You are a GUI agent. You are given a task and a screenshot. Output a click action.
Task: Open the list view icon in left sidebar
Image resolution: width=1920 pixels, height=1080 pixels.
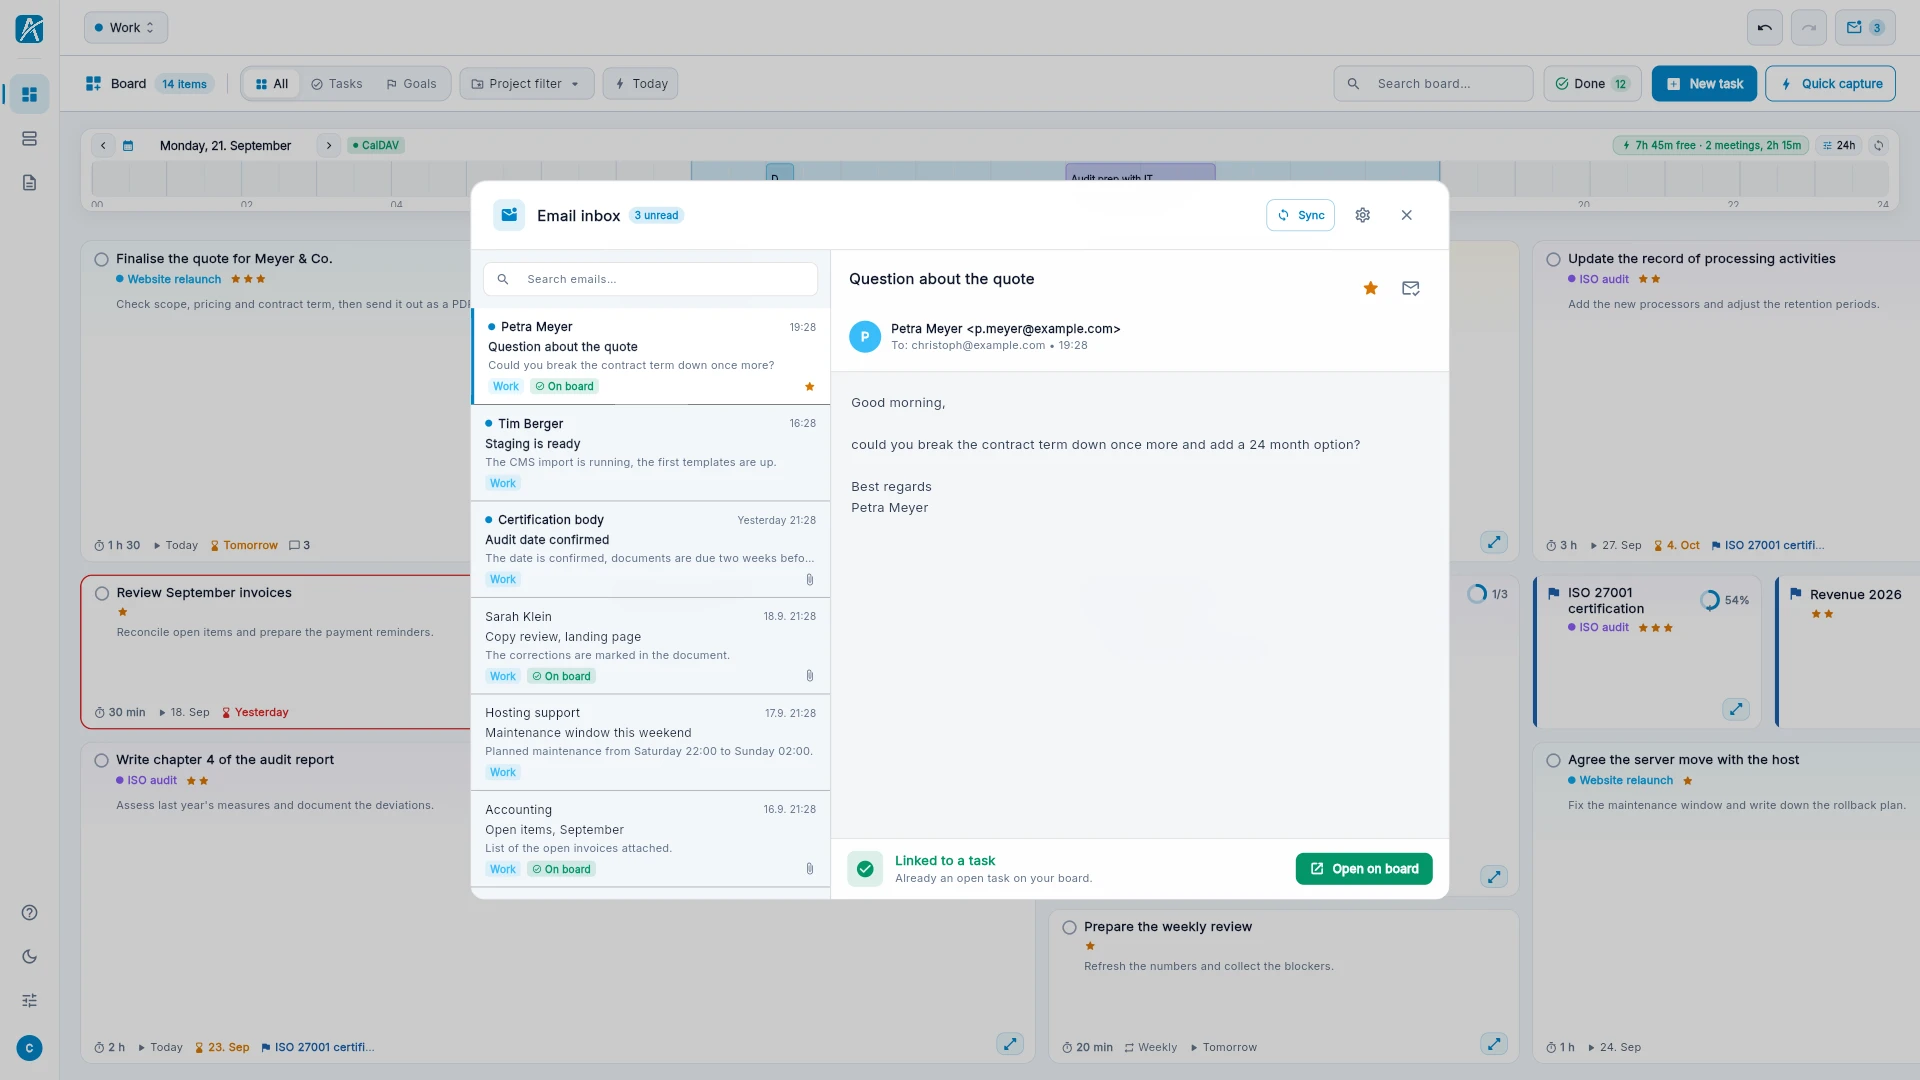coord(29,138)
